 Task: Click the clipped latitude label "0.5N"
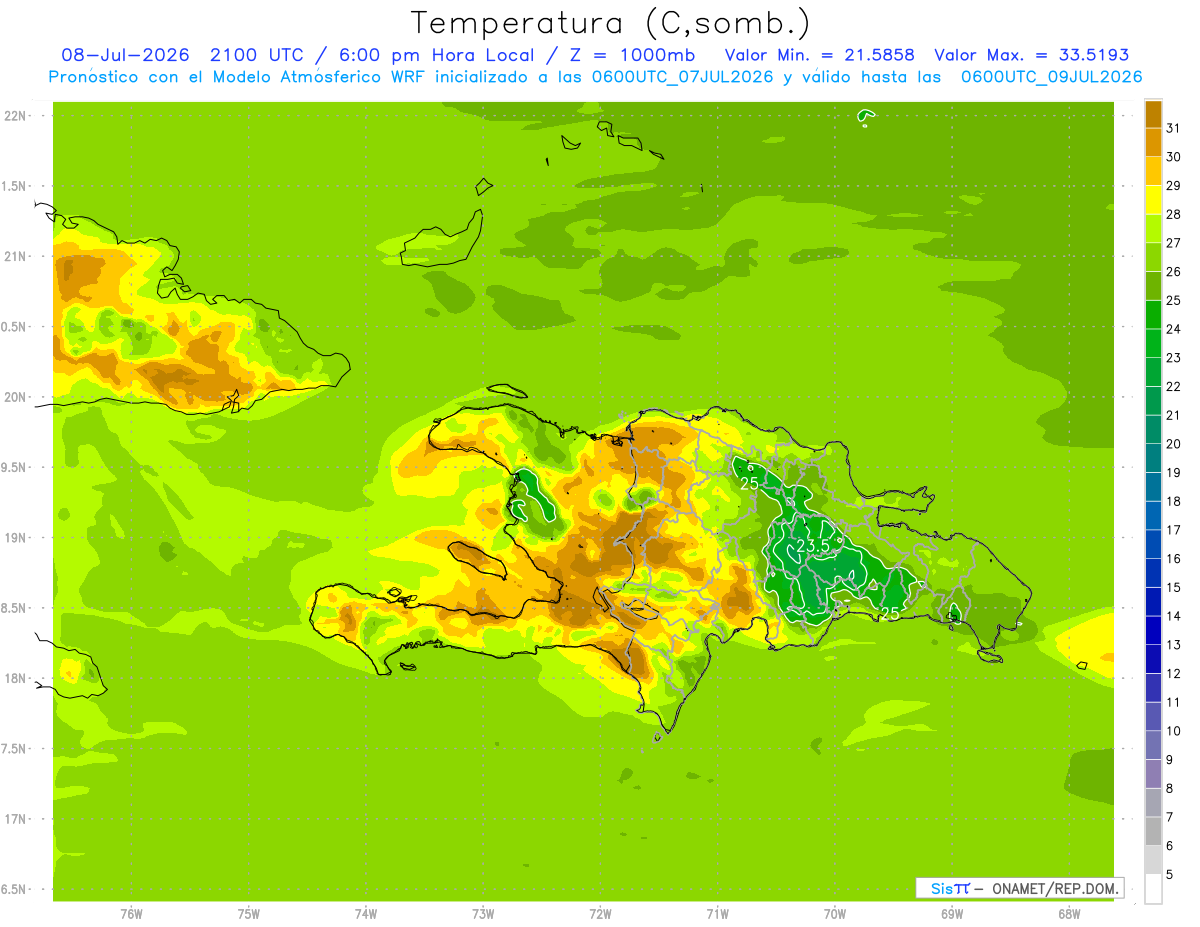tap(14, 327)
